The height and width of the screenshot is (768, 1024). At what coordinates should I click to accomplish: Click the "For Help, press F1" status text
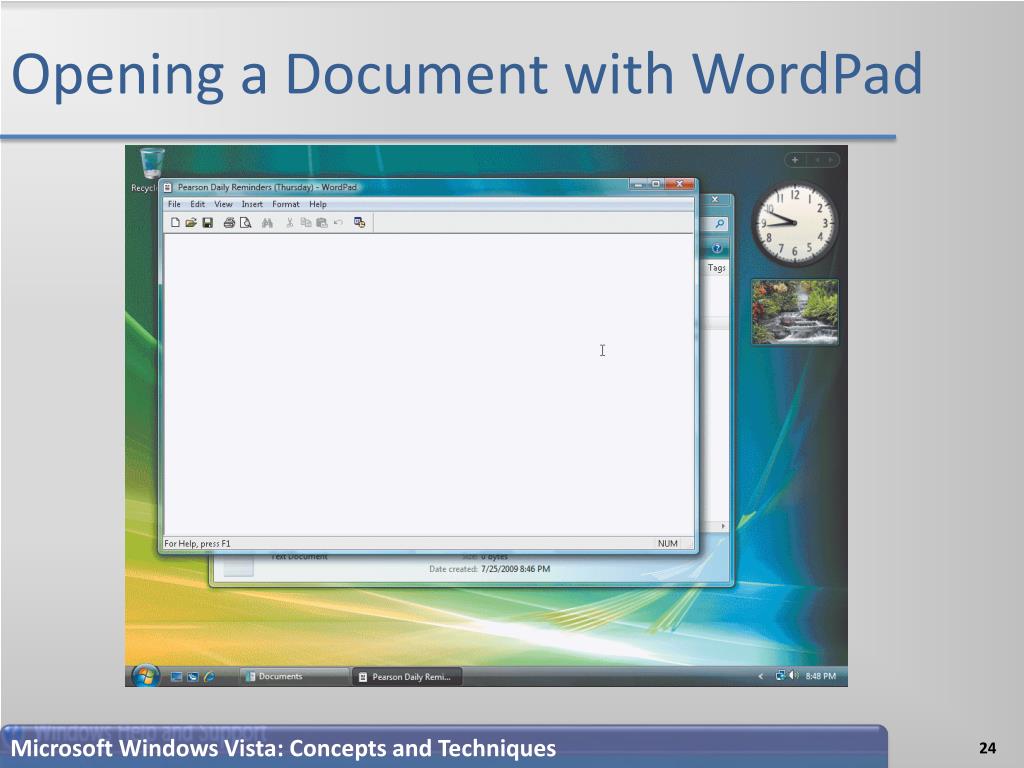coord(197,543)
